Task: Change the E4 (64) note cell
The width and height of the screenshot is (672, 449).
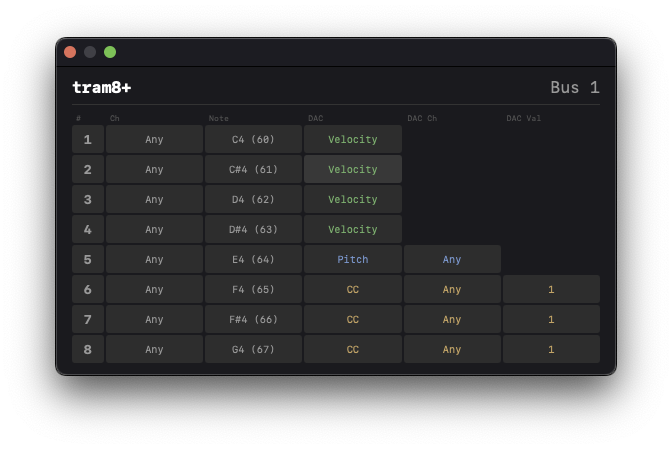Action: tap(253, 259)
